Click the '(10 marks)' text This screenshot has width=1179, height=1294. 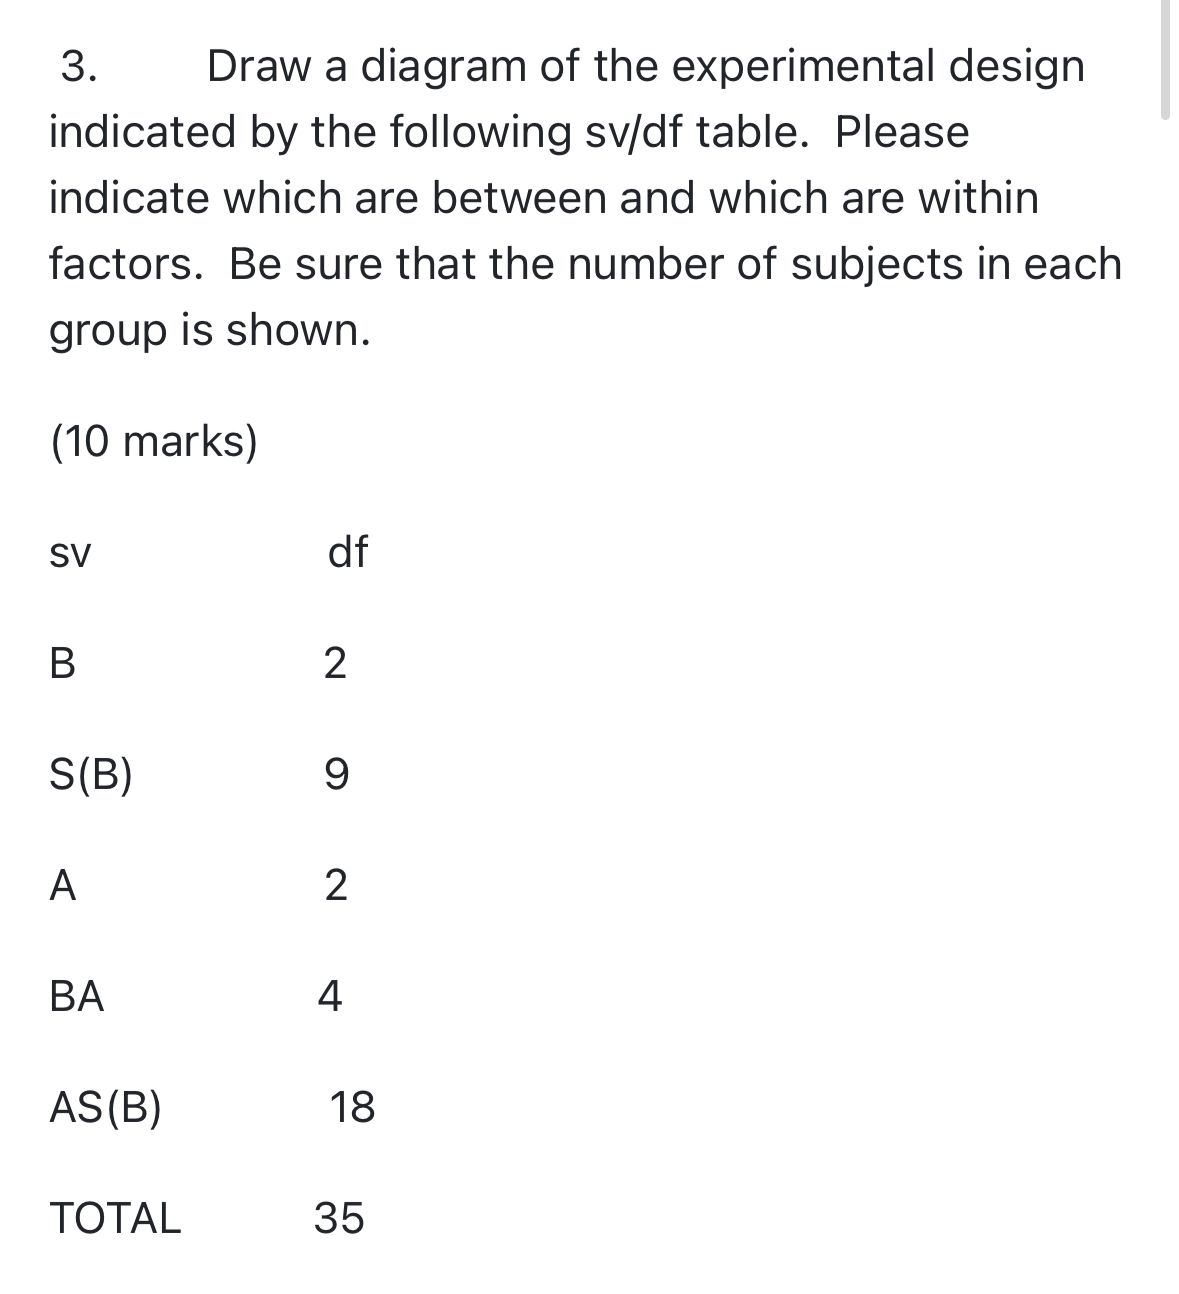154,441
